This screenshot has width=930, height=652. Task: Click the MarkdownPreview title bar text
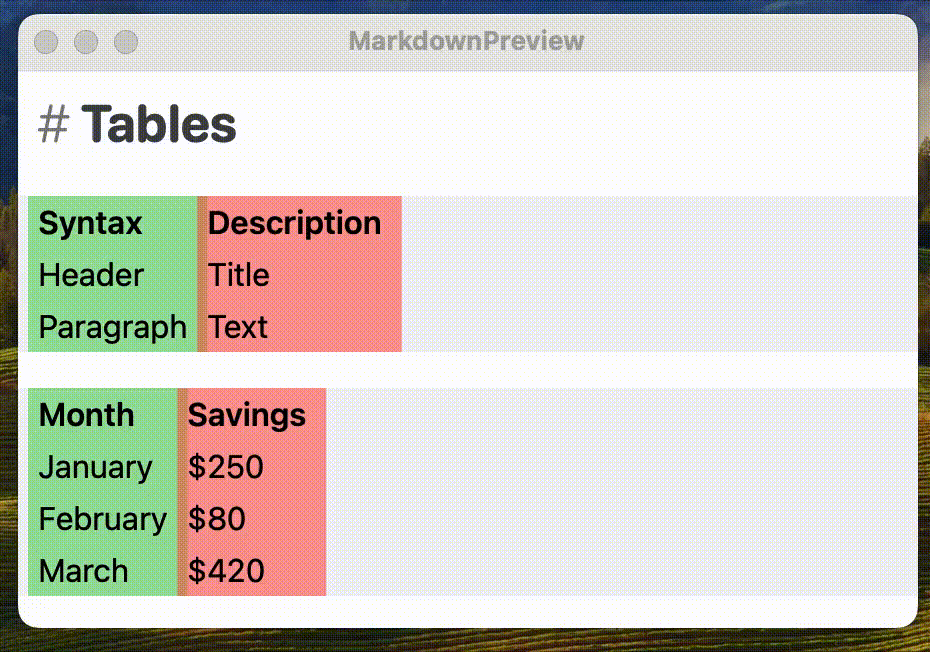point(465,41)
